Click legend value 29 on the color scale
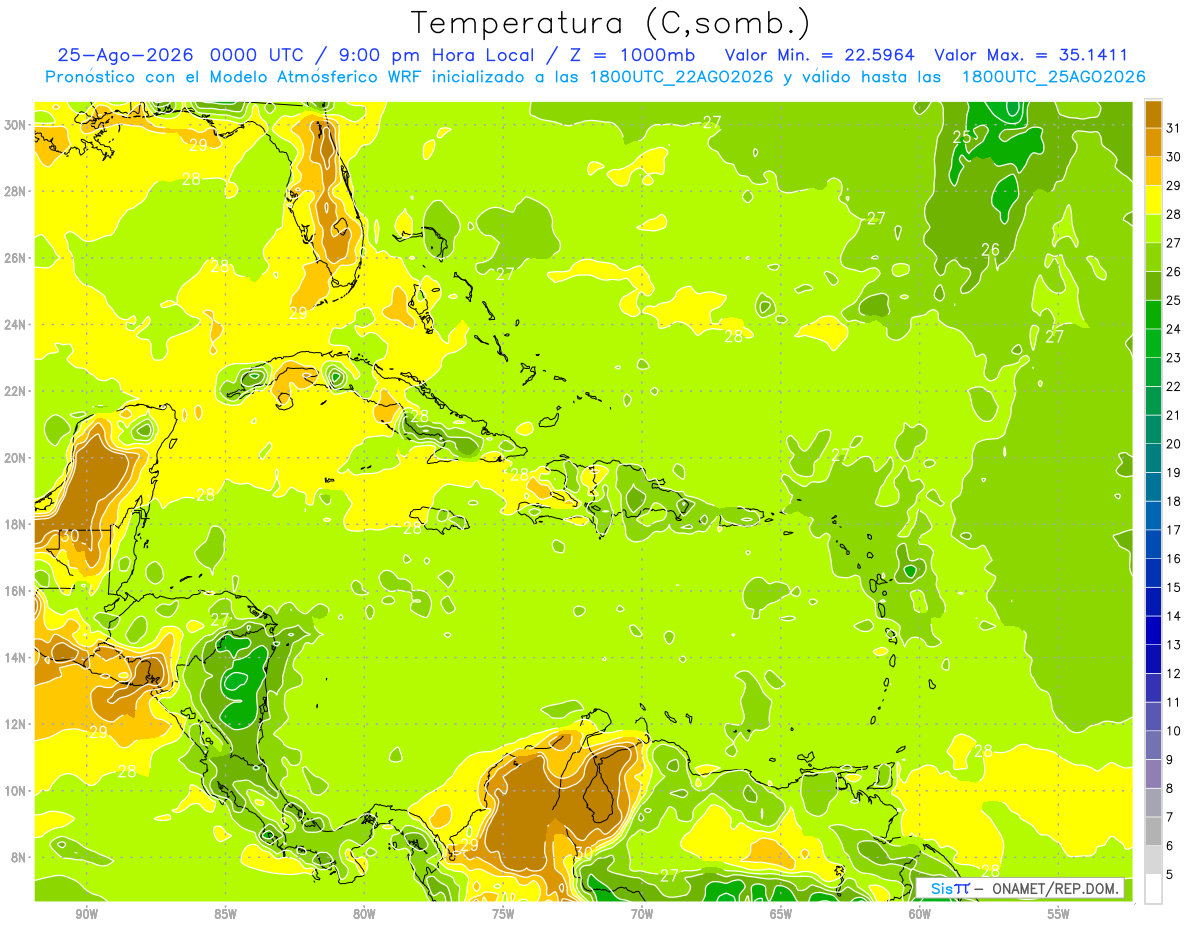 click(x=1174, y=186)
